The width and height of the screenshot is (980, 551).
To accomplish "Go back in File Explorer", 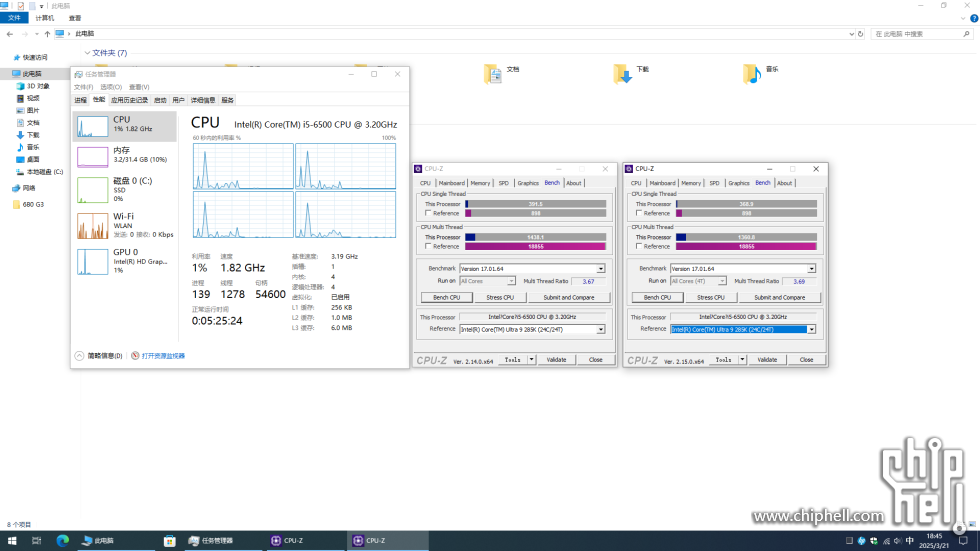I will point(9,34).
